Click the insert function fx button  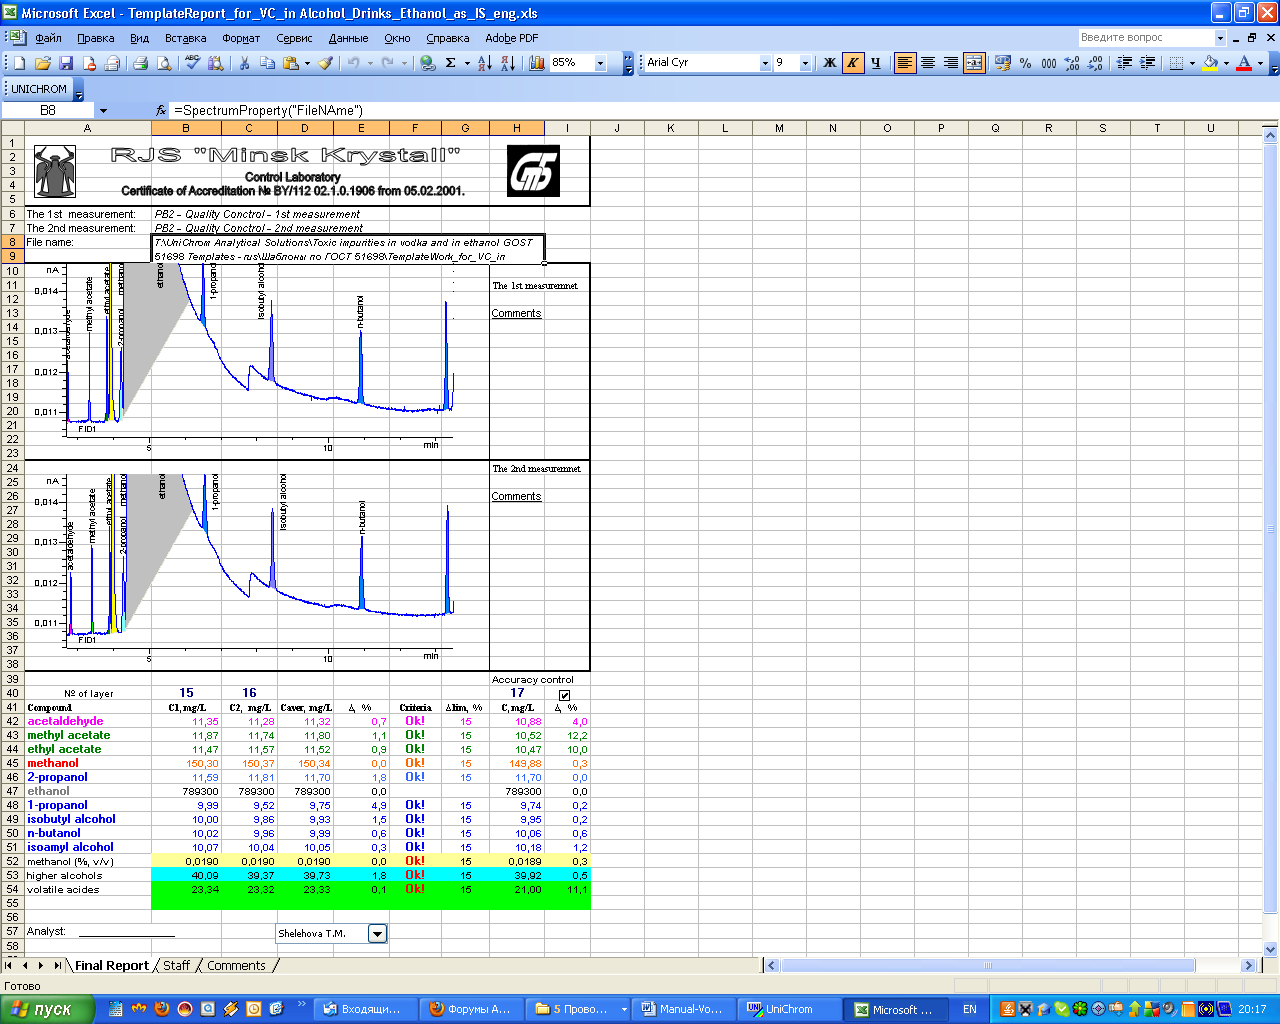[x=161, y=111]
